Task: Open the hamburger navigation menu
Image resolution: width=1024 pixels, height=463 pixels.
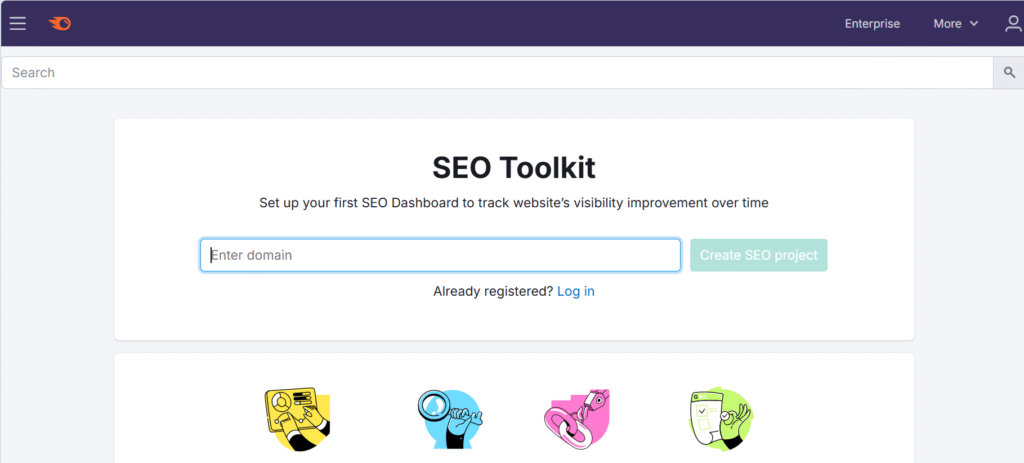Action: click(18, 24)
